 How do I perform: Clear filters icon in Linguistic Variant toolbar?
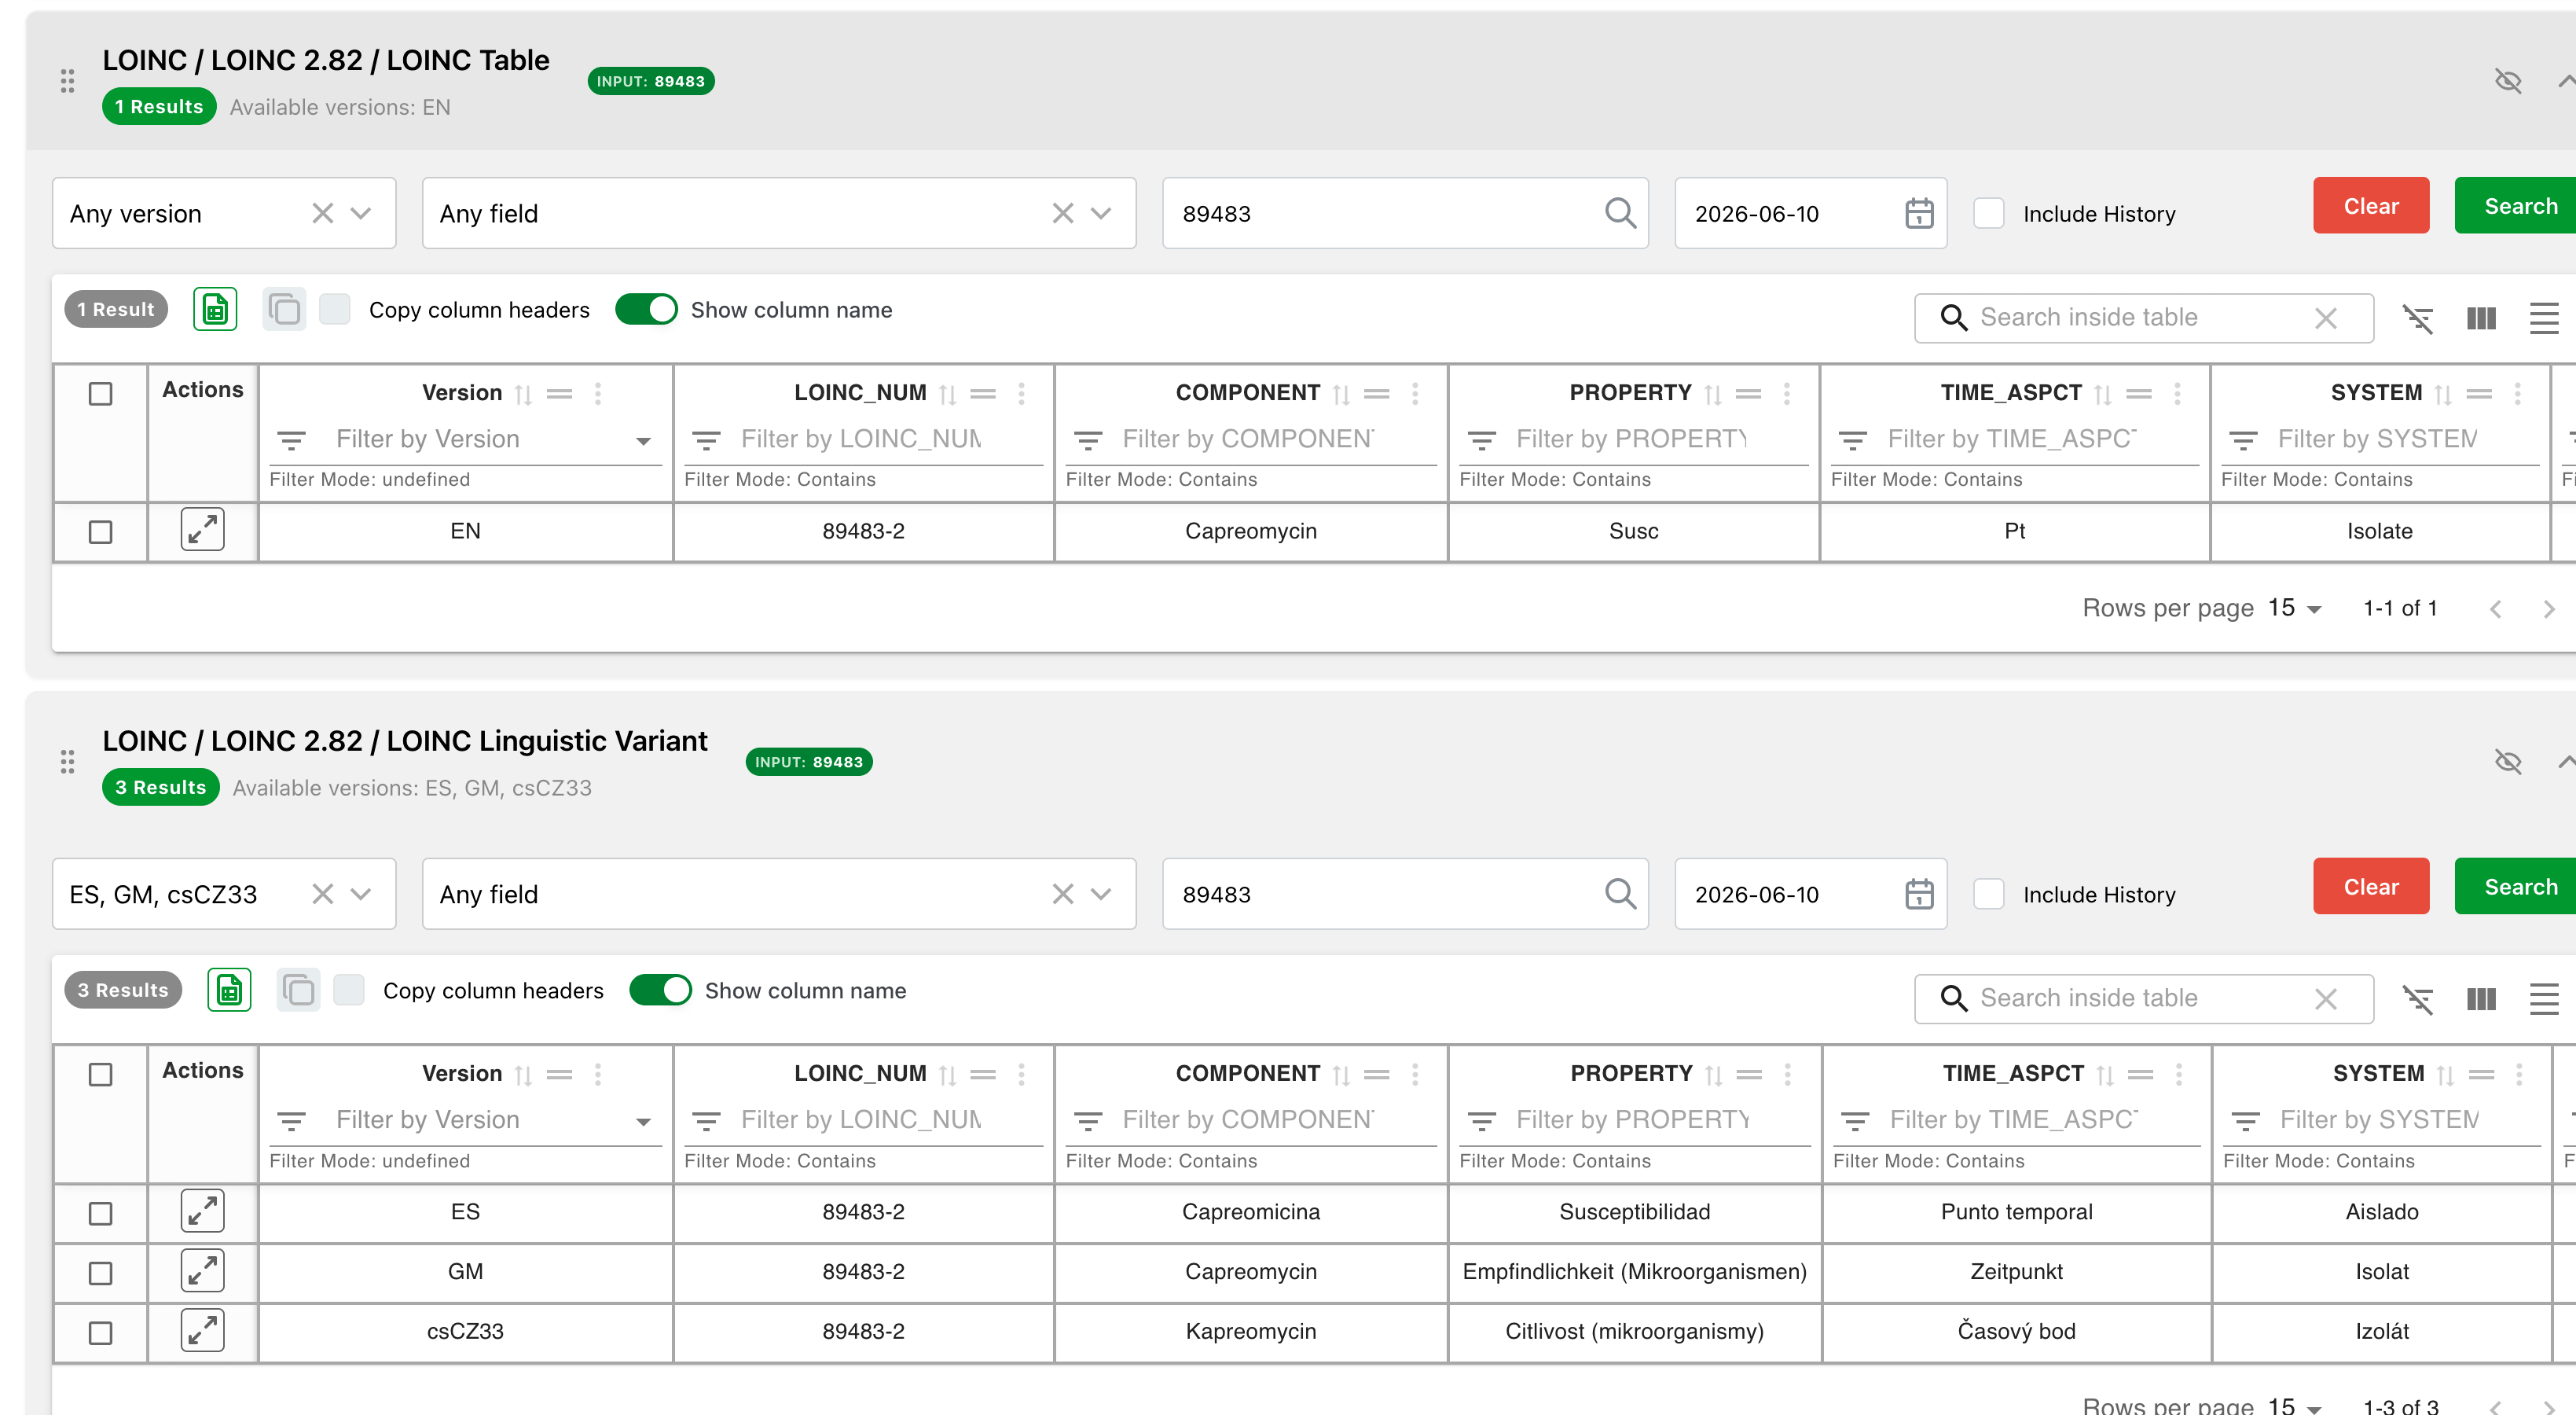click(x=2418, y=999)
